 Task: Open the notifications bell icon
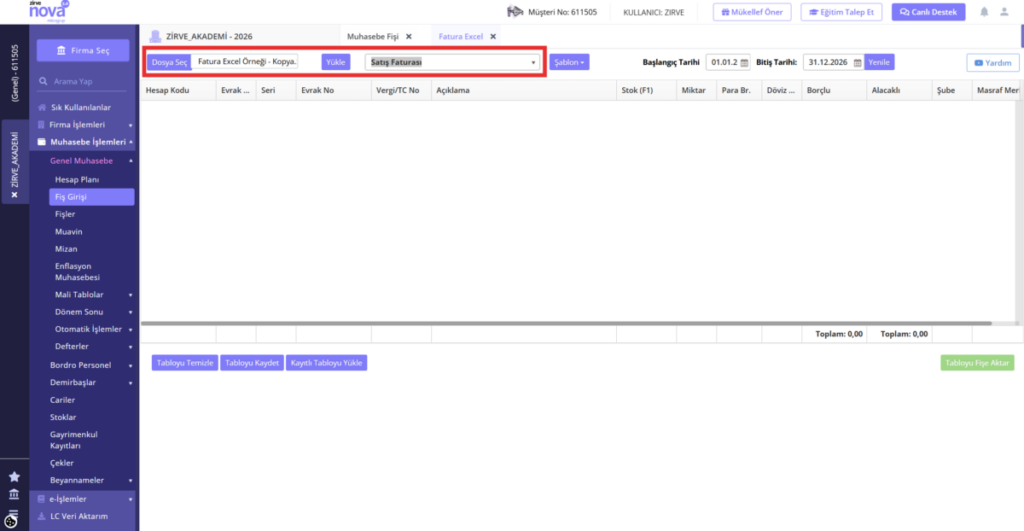984,12
